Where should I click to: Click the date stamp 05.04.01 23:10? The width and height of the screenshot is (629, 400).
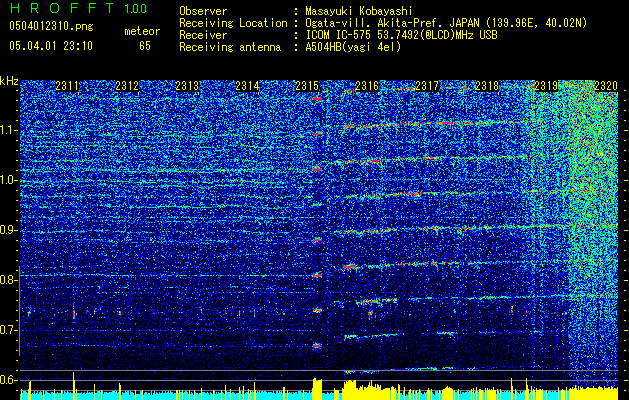[51, 46]
